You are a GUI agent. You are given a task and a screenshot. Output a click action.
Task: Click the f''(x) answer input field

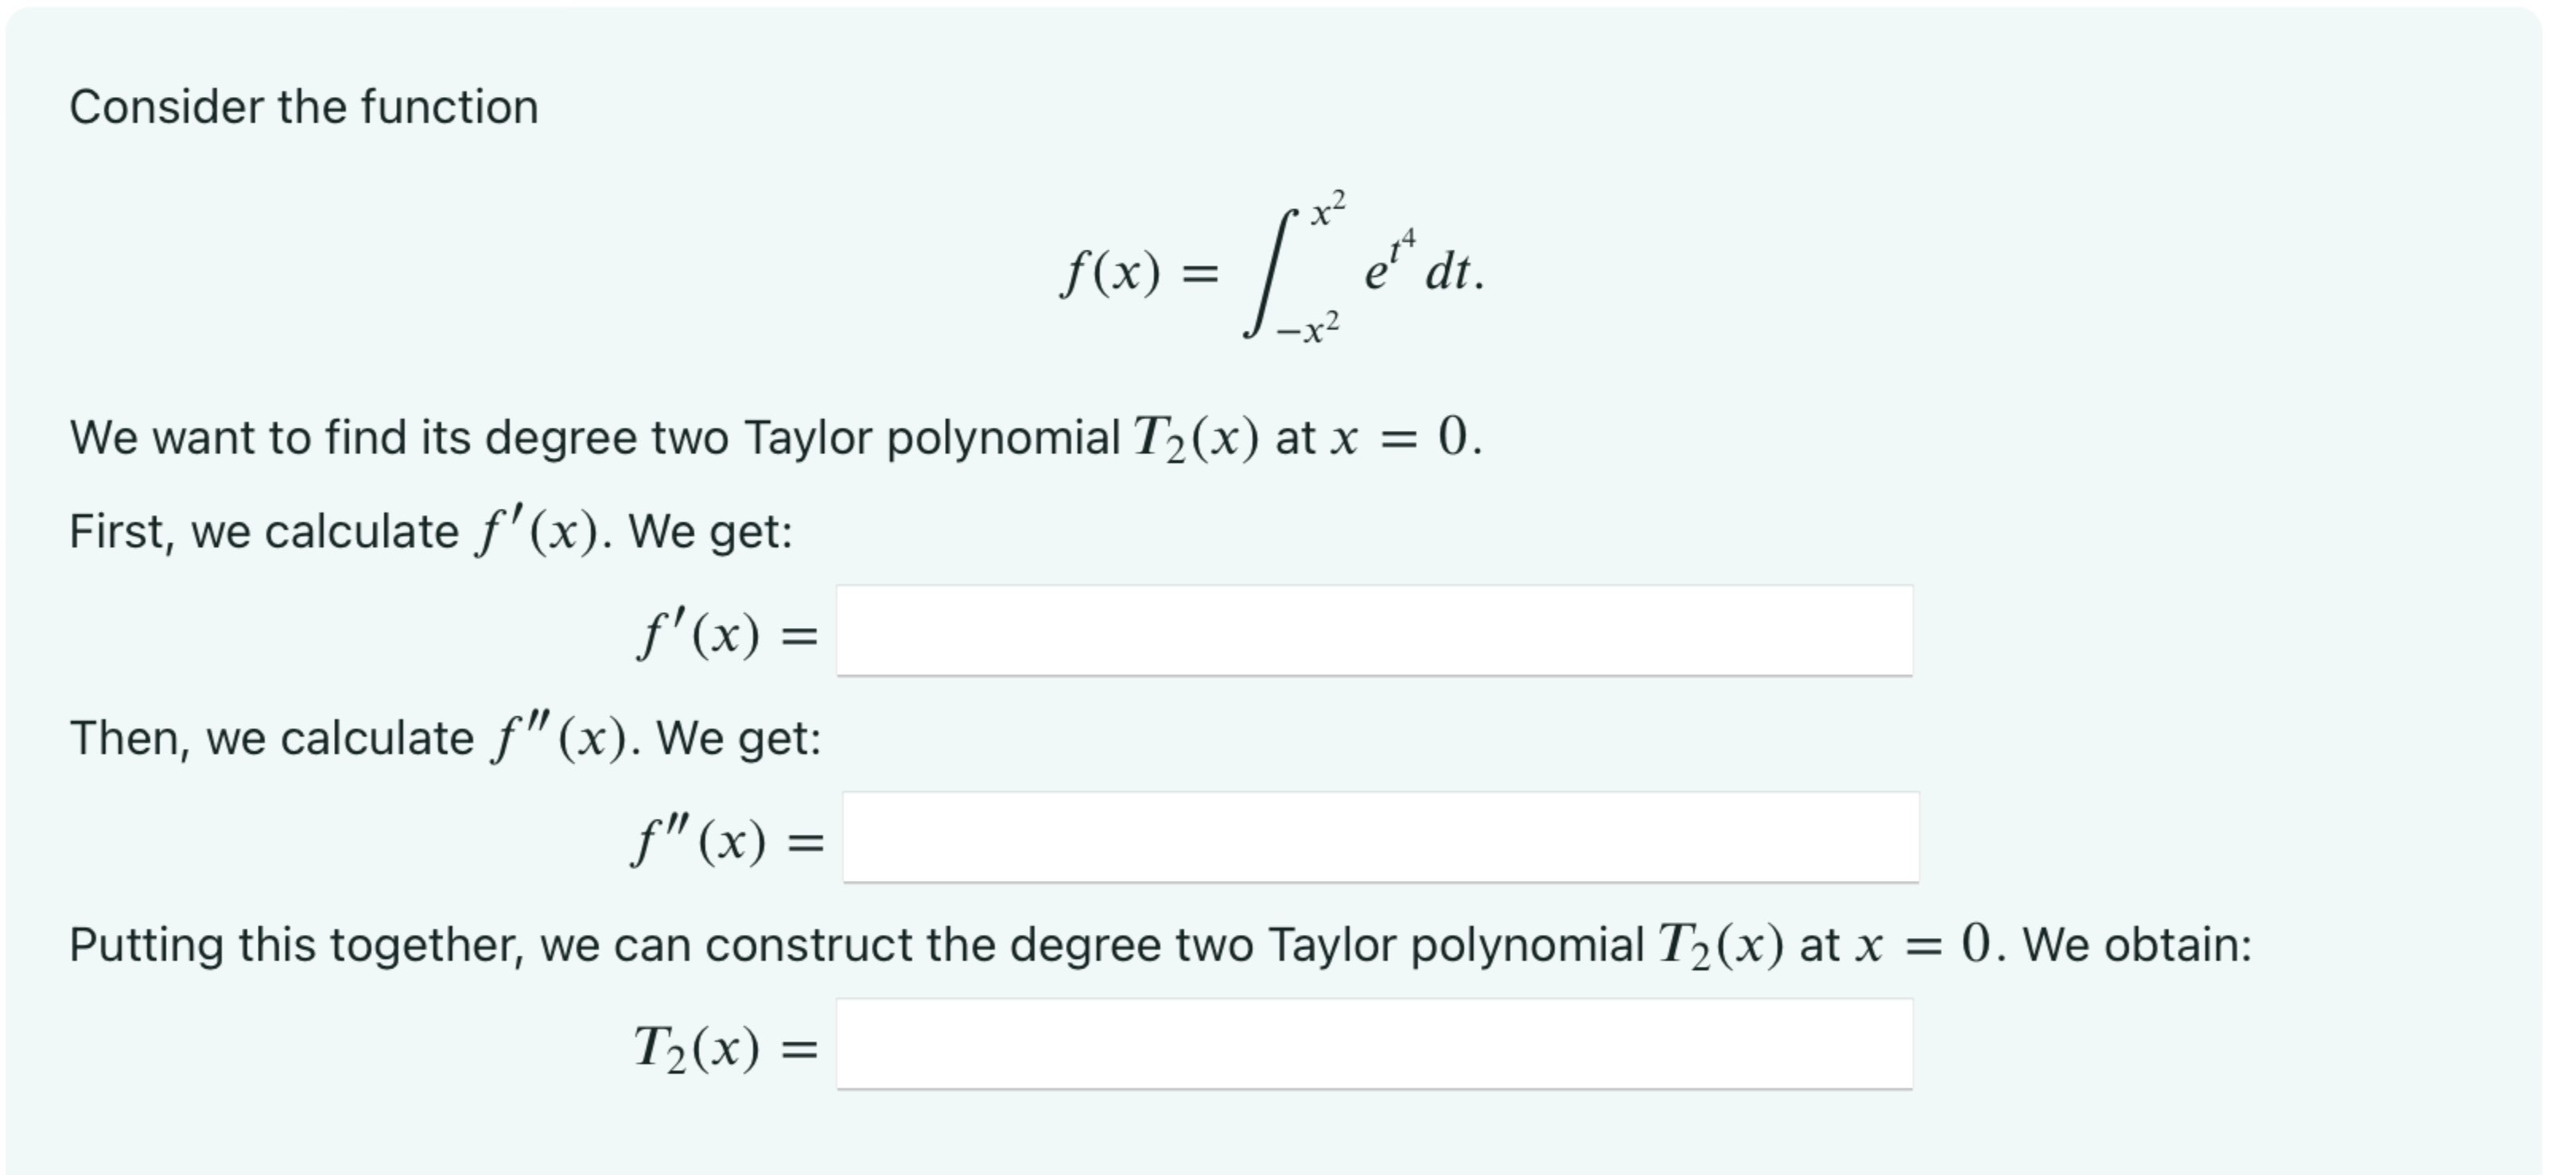click(1380, 839)
